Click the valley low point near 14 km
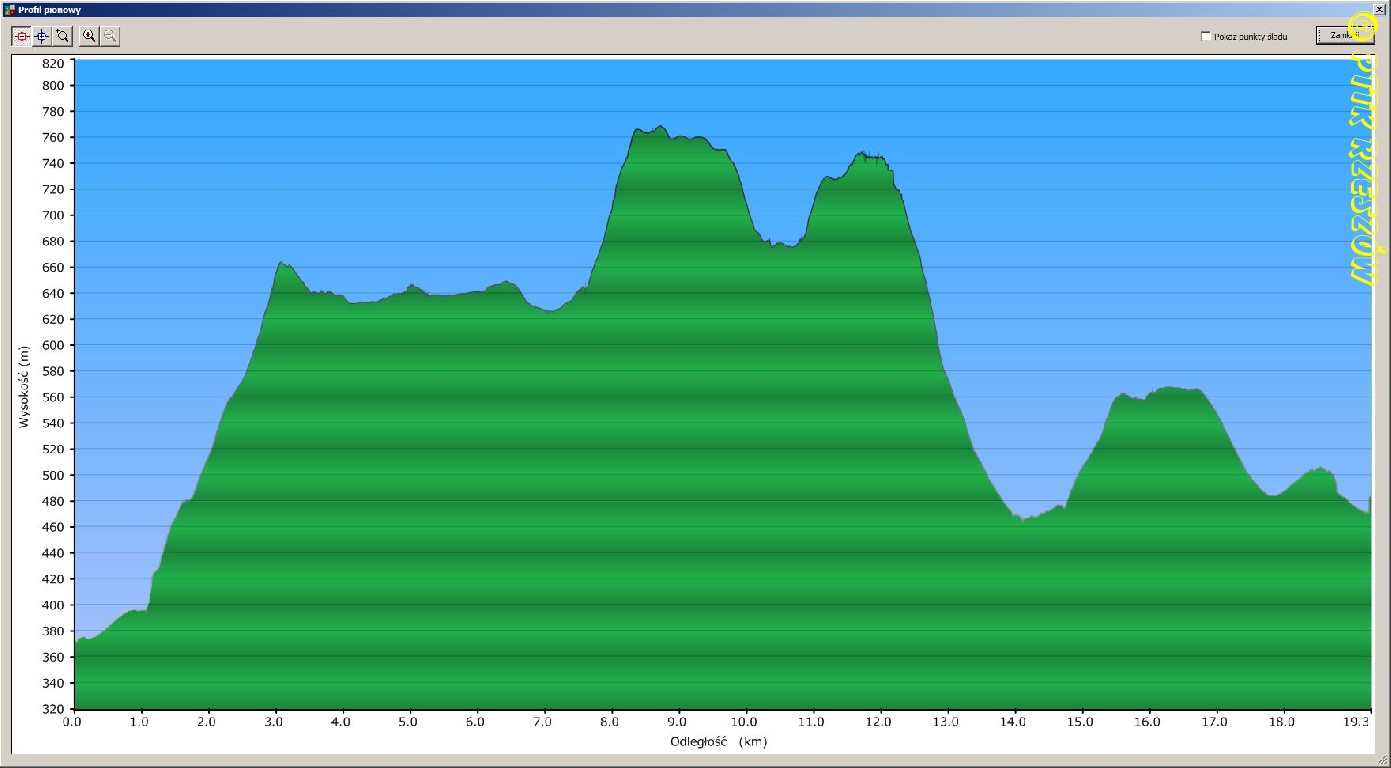The width and height of the screenshot is (1391, 768). point(1022,519)
